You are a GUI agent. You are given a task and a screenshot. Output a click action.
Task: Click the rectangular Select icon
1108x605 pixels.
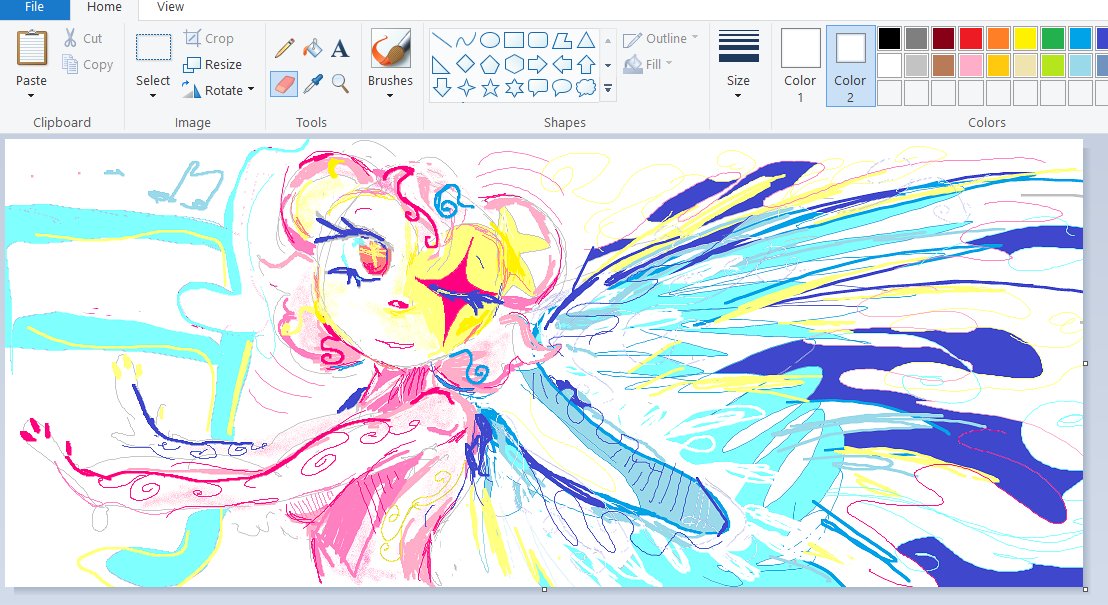pos(153,48)
